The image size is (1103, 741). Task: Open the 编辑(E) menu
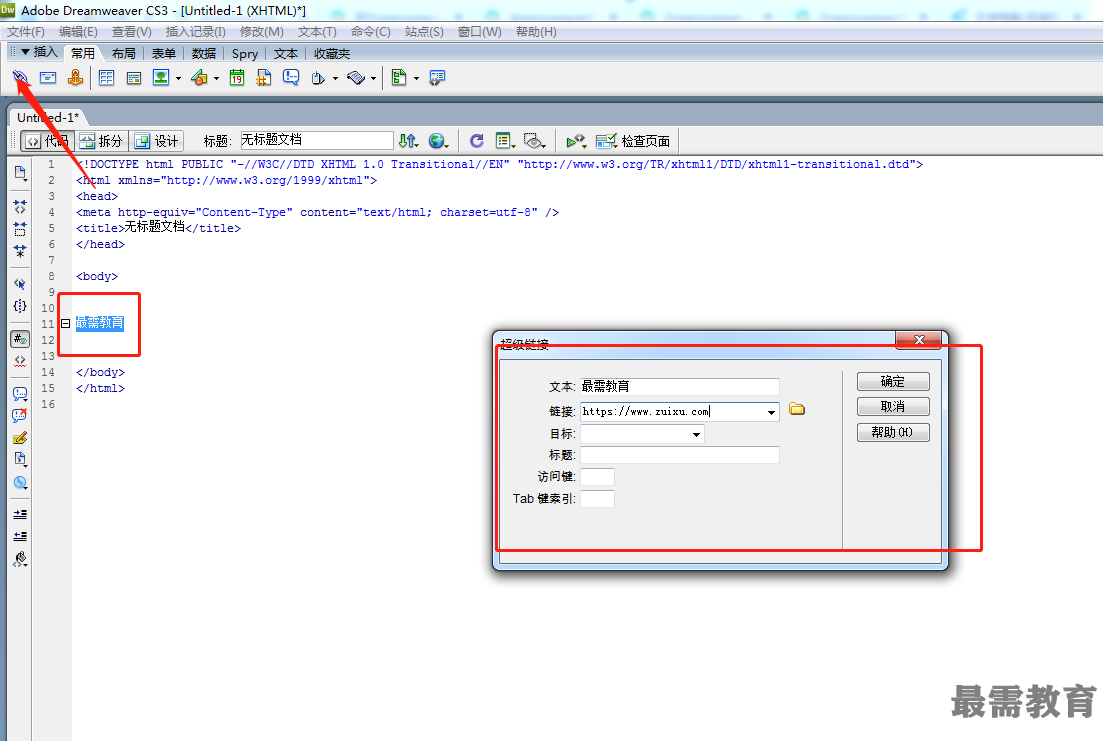(78, 32)
